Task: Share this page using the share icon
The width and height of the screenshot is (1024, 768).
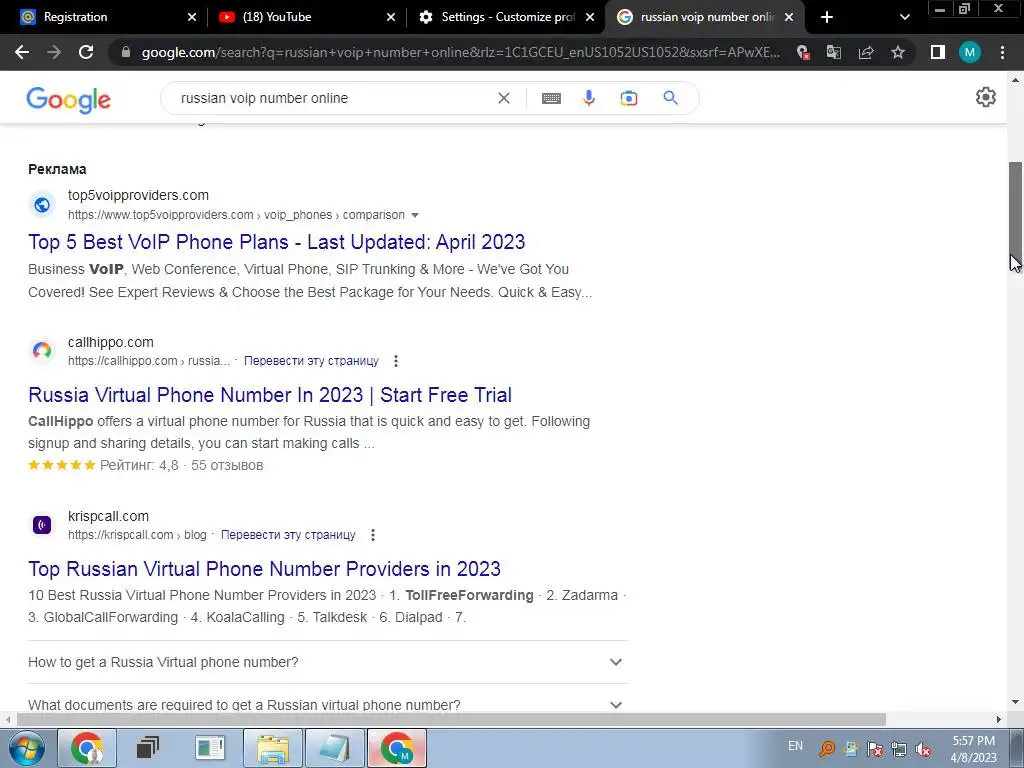Action: (866, 52)
